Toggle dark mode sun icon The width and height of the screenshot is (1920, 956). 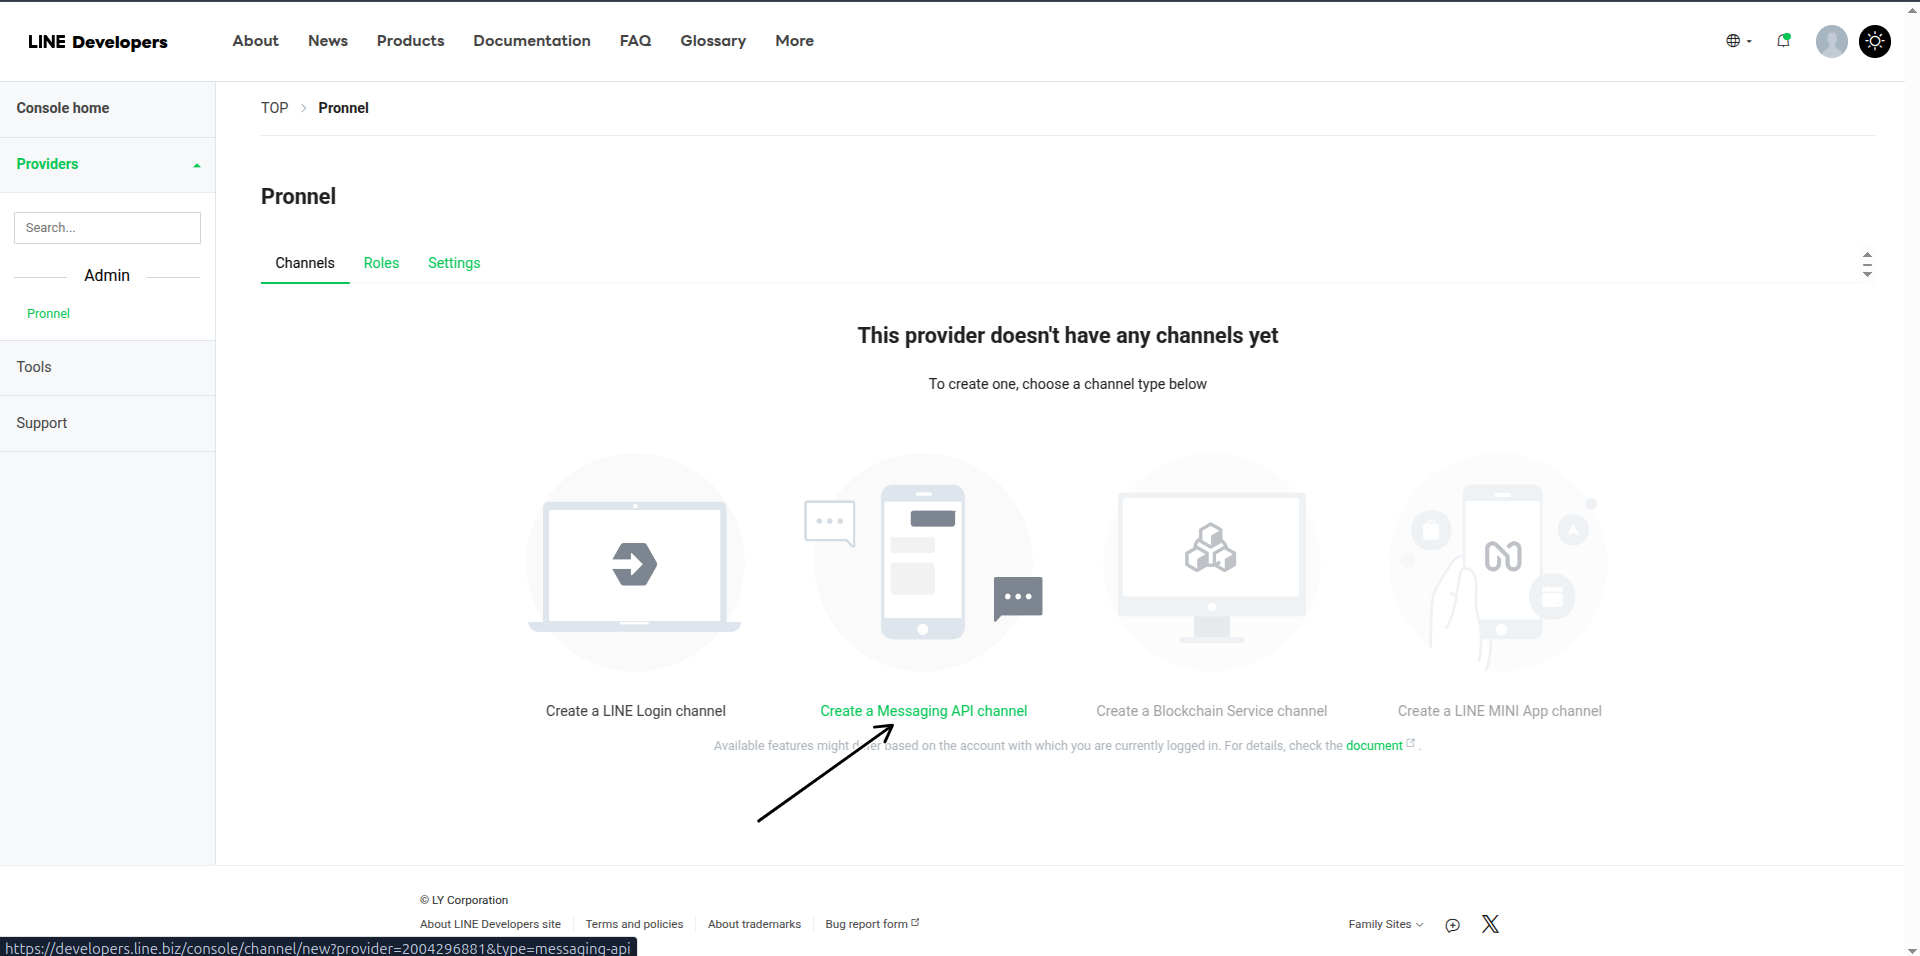(x=1874, y=41)
